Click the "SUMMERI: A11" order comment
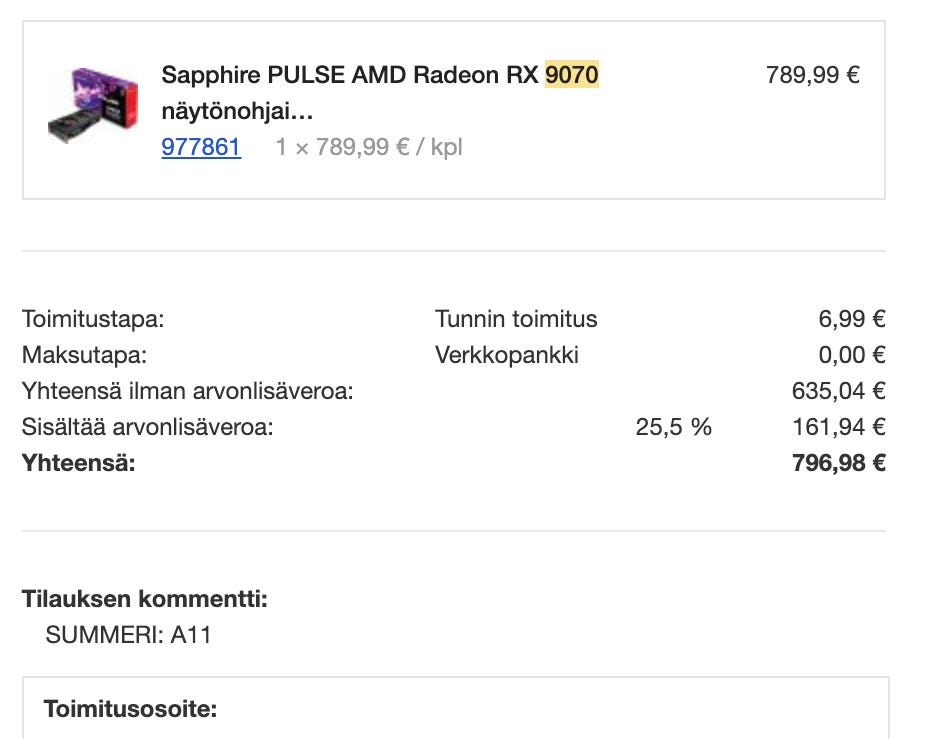Viewport: 928px width, 739px height. (x=129, y=635)
